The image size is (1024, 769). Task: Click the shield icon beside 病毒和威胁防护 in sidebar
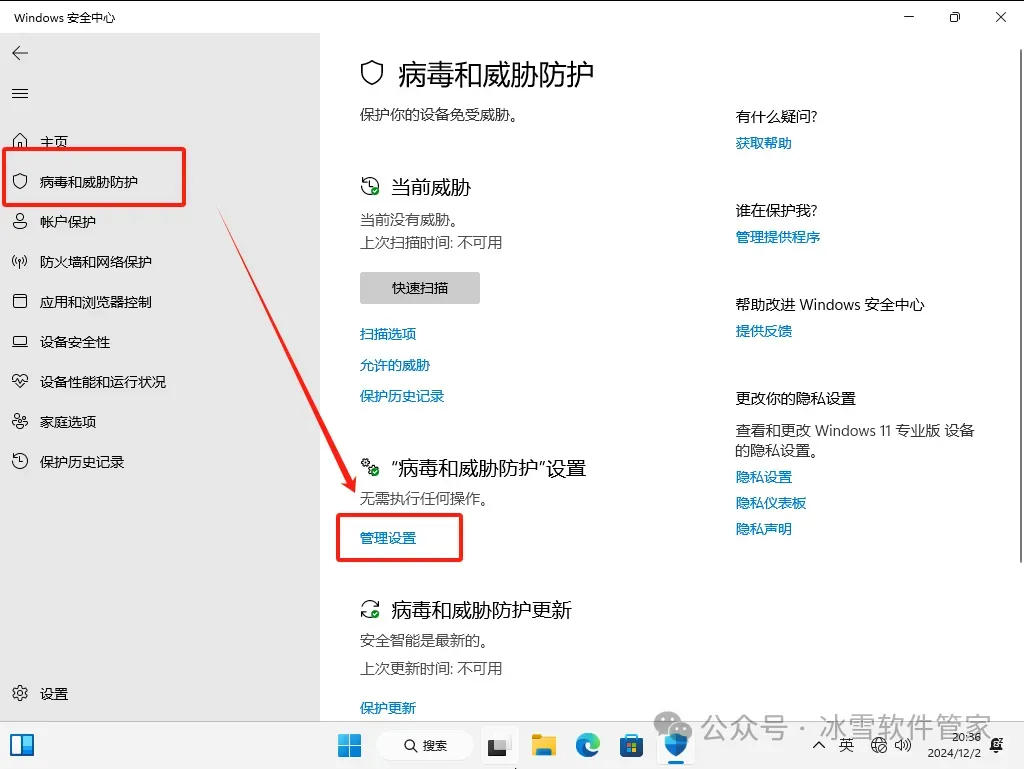[20, 181]
